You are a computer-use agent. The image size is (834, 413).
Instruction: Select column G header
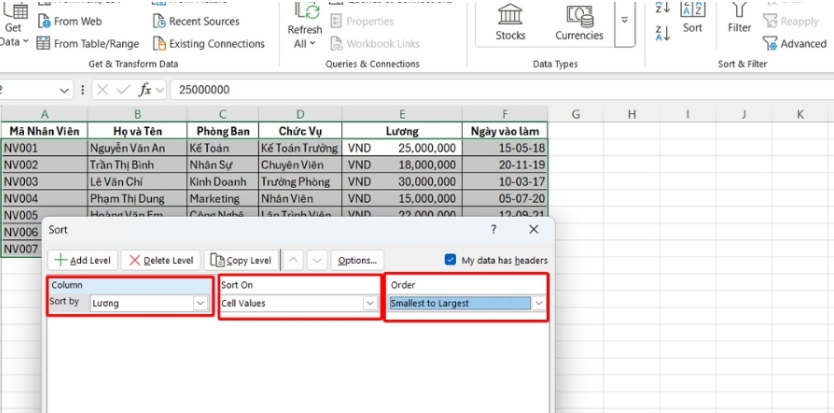[x=576, y=114]
